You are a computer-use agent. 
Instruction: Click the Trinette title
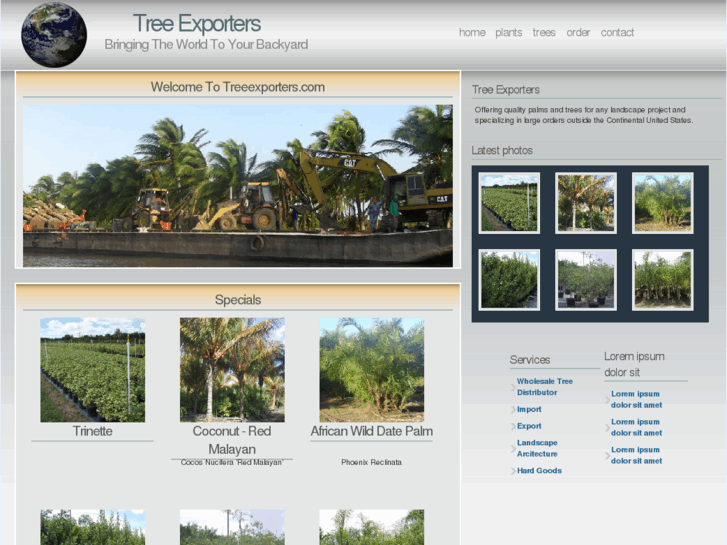tap(93, 431)
